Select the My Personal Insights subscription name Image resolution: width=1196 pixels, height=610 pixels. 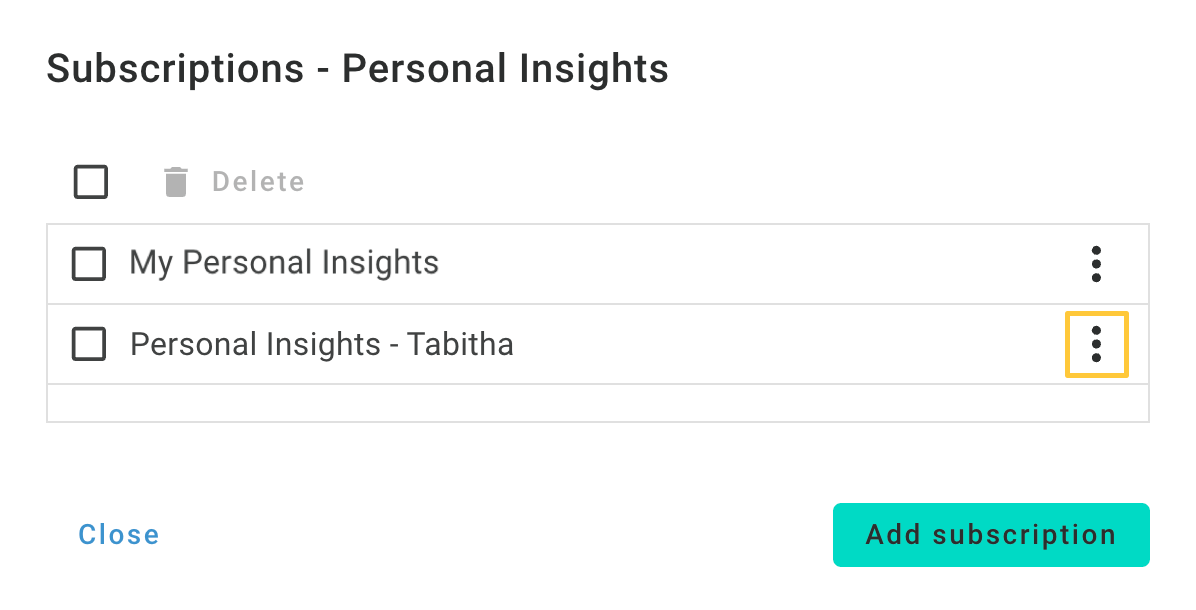pyautogui.click(x=284, y=263)
